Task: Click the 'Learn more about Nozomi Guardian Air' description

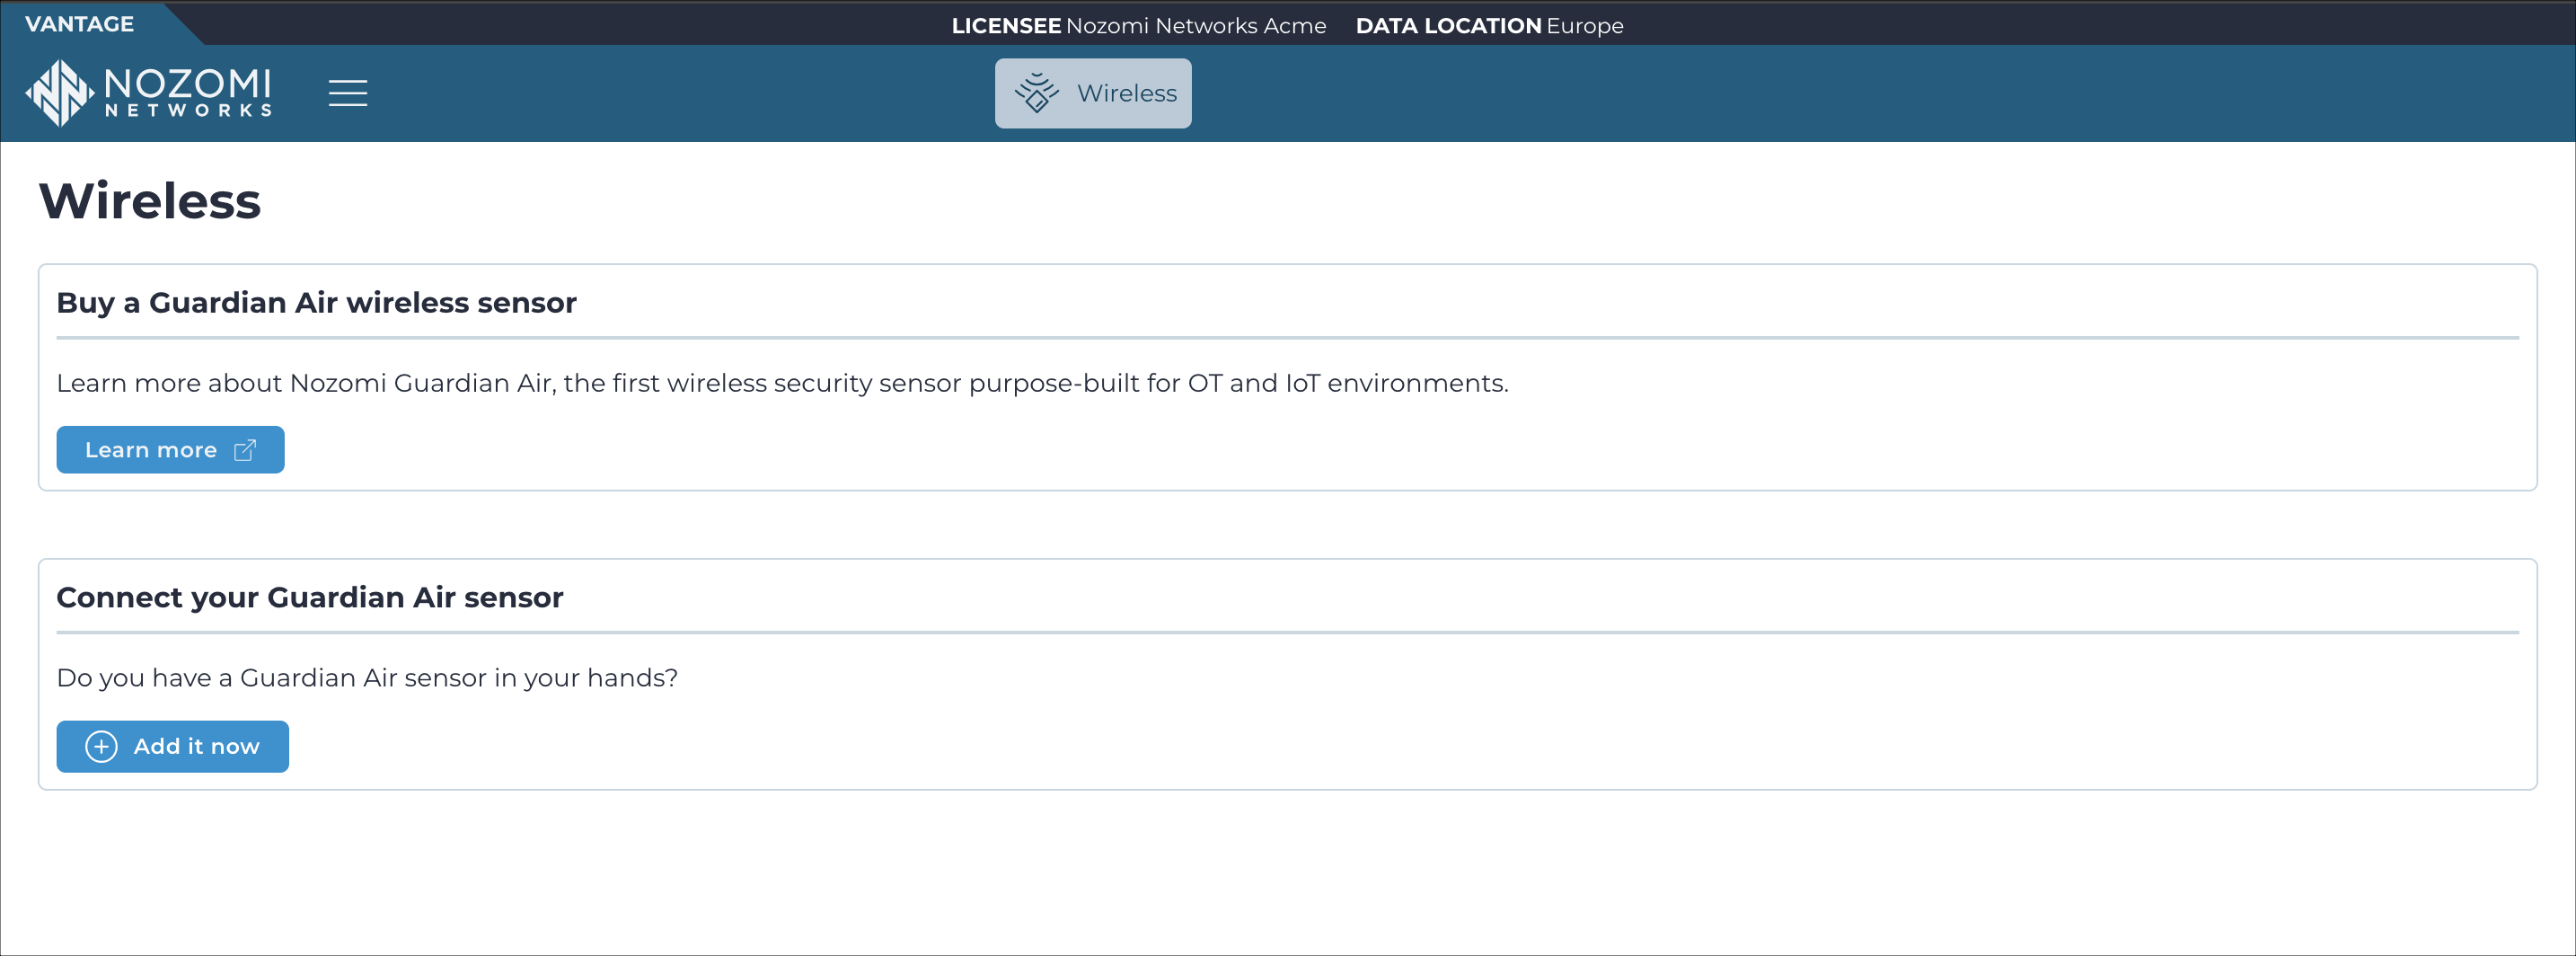Action: coord(782,384)
